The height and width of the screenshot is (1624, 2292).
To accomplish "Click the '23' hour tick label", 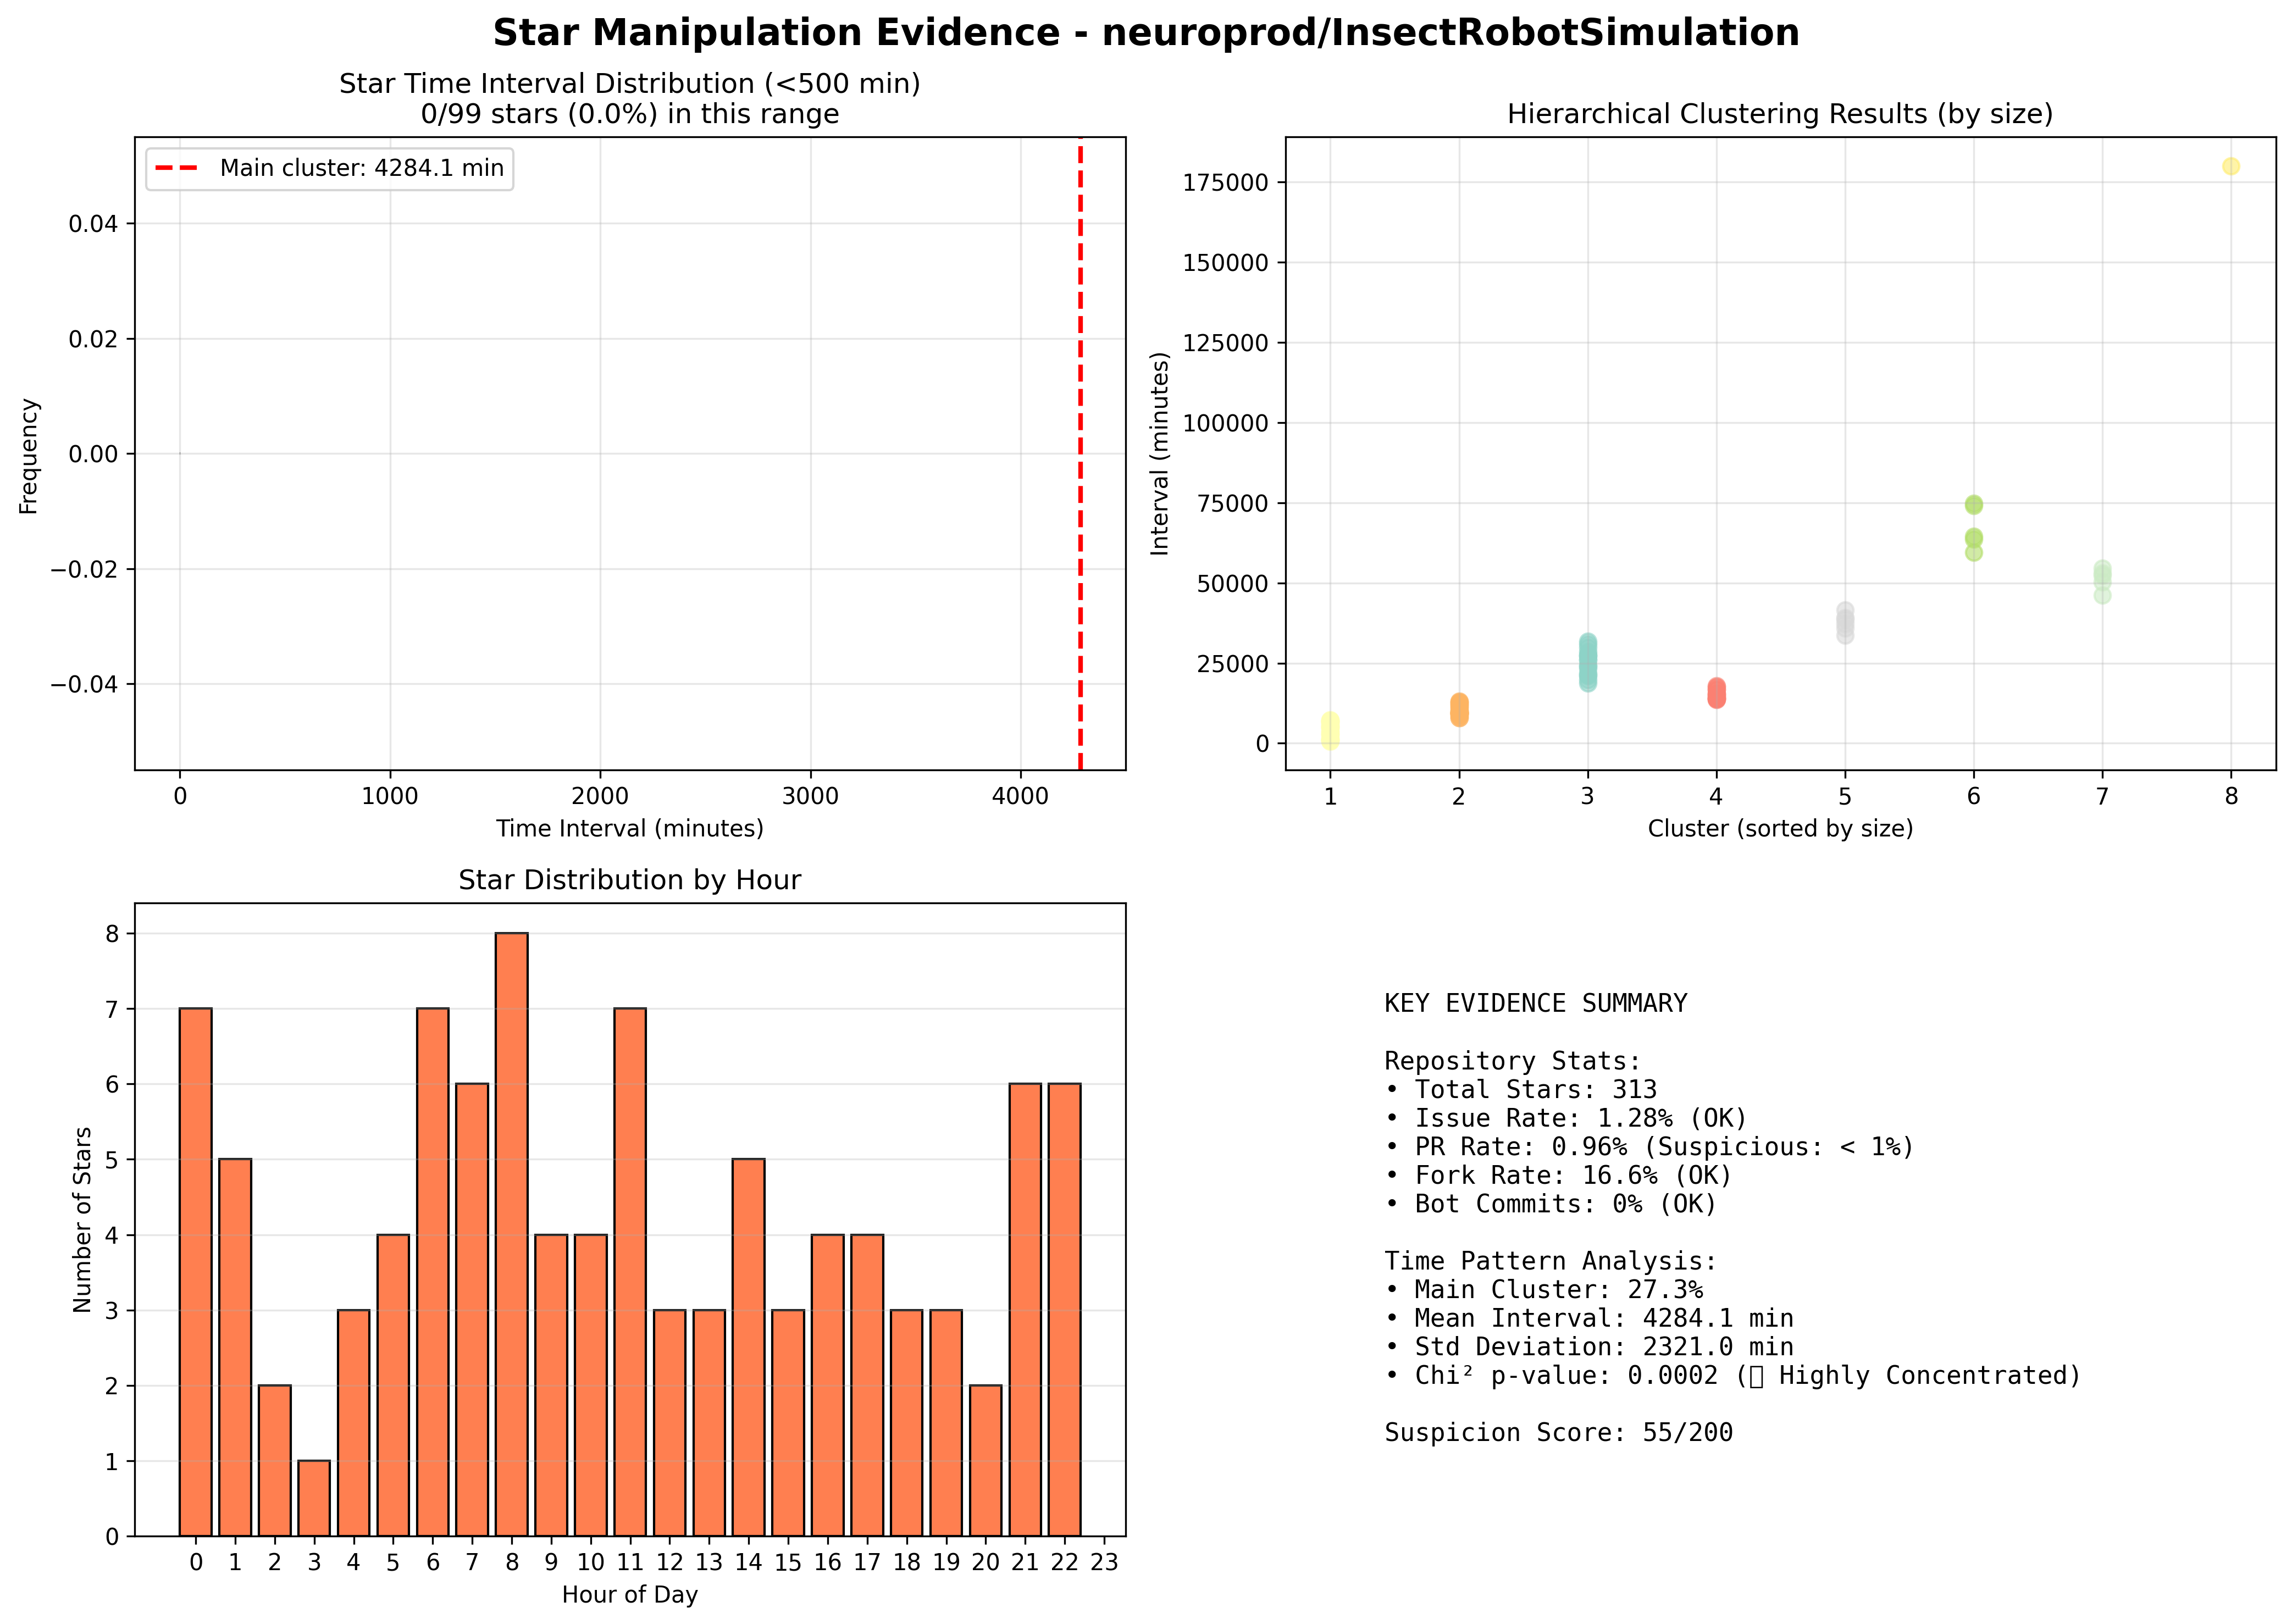I will (x=1104, y=1562).
